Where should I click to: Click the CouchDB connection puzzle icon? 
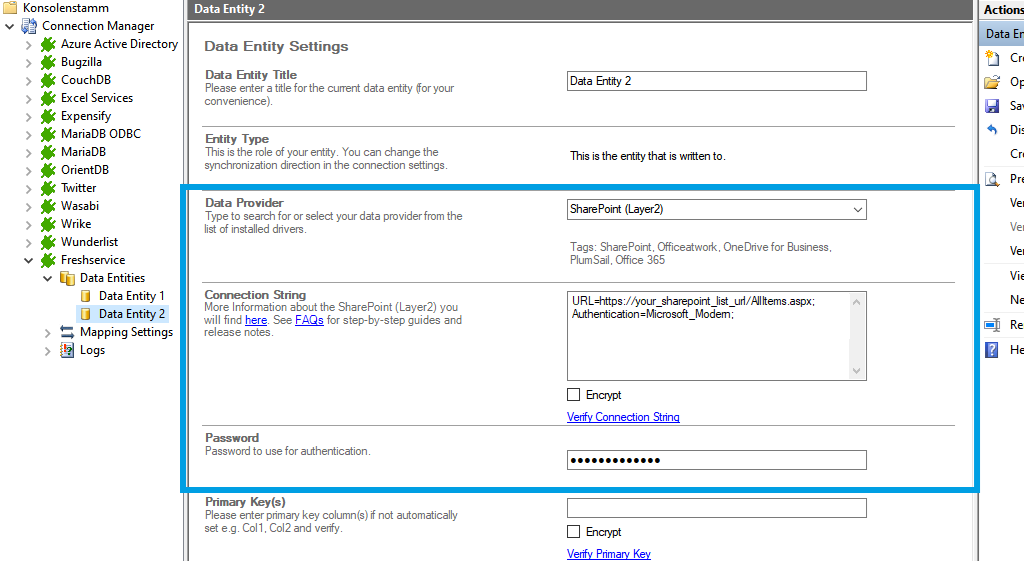click(48, 80)
